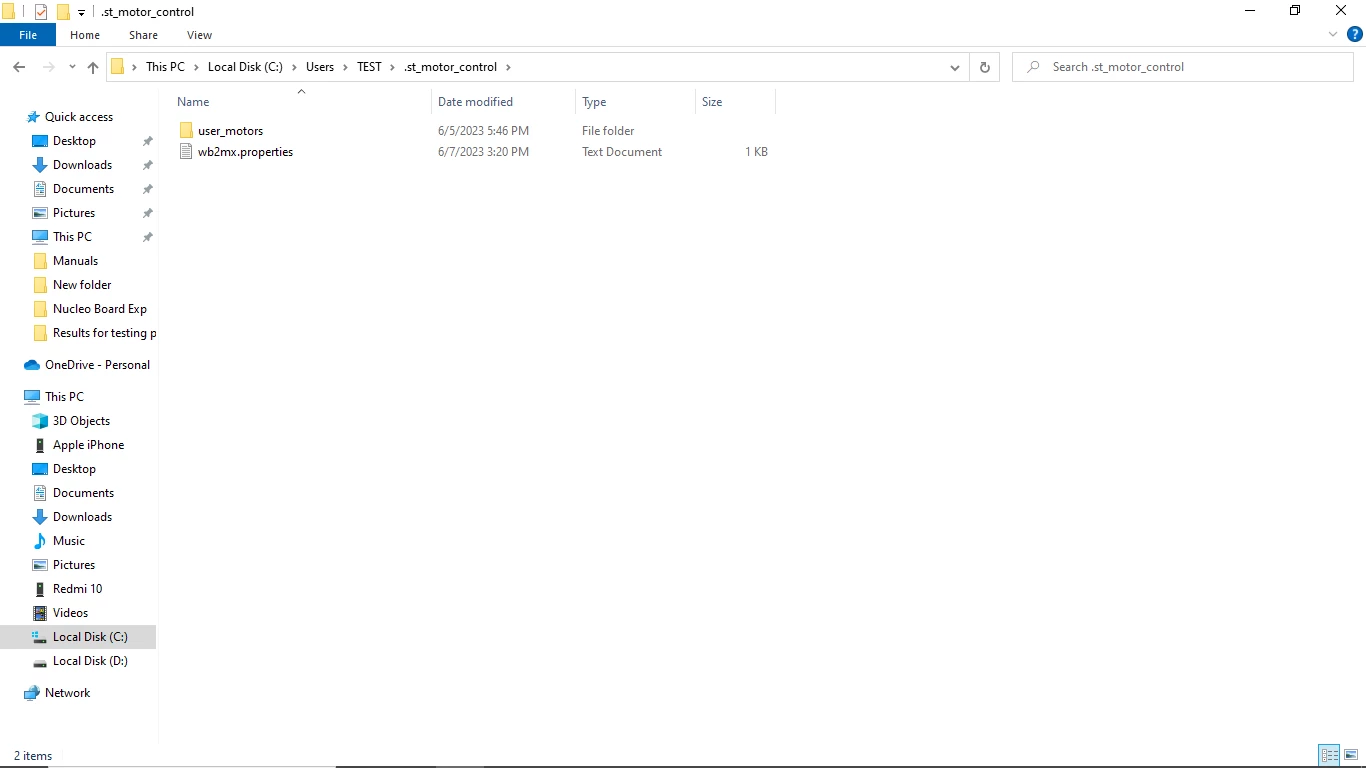Click the Properties quick access toolbar icon
Image resolution: width=1366 pixels, height=768 pixels.
coord(41,12)
